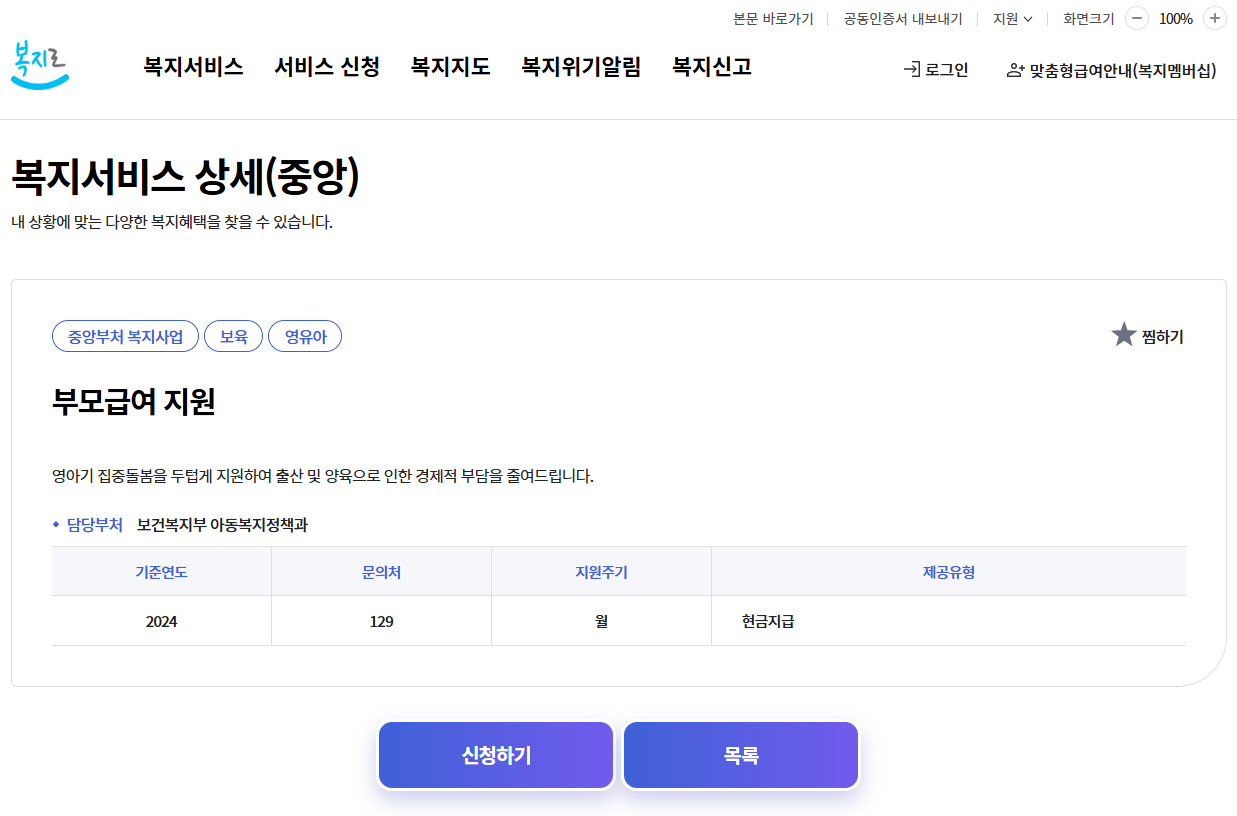Click the 보육 category tag
1237x816 pixels.
click(233, 336)
